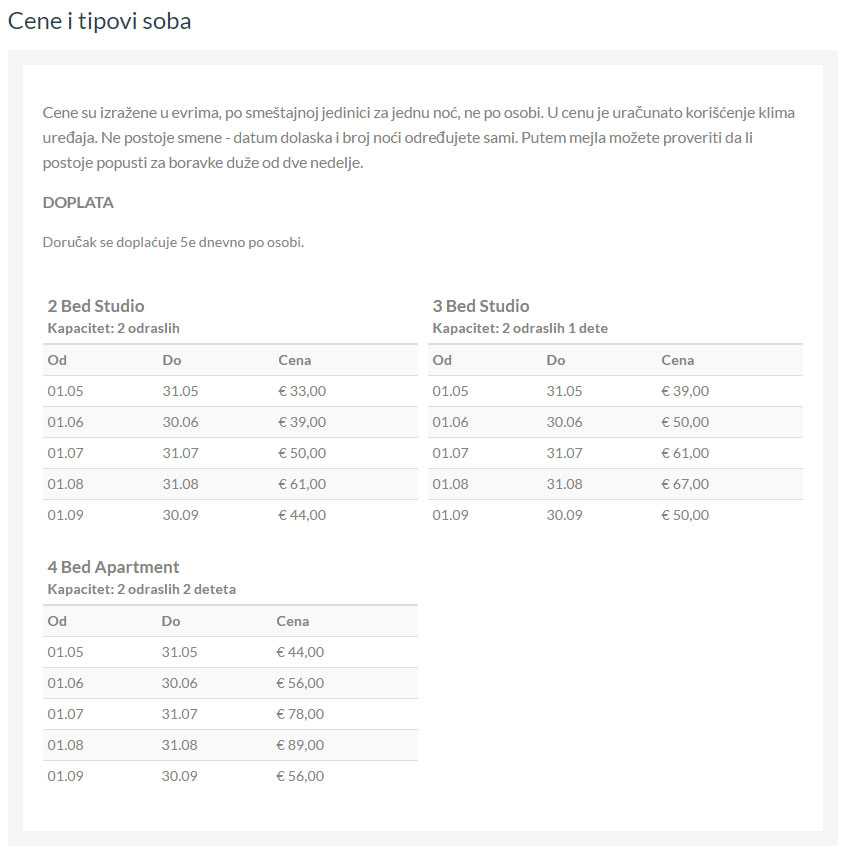Click the € 33,00 price cell

point(302,391)
